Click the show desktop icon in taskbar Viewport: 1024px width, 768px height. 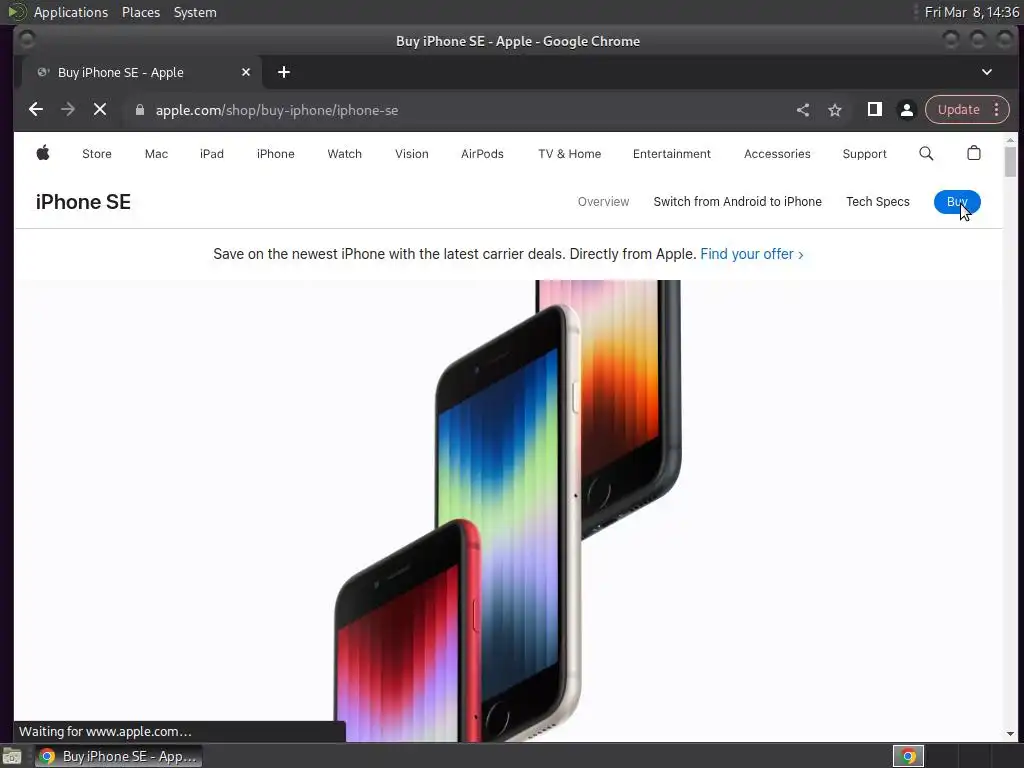pos(12,756)
